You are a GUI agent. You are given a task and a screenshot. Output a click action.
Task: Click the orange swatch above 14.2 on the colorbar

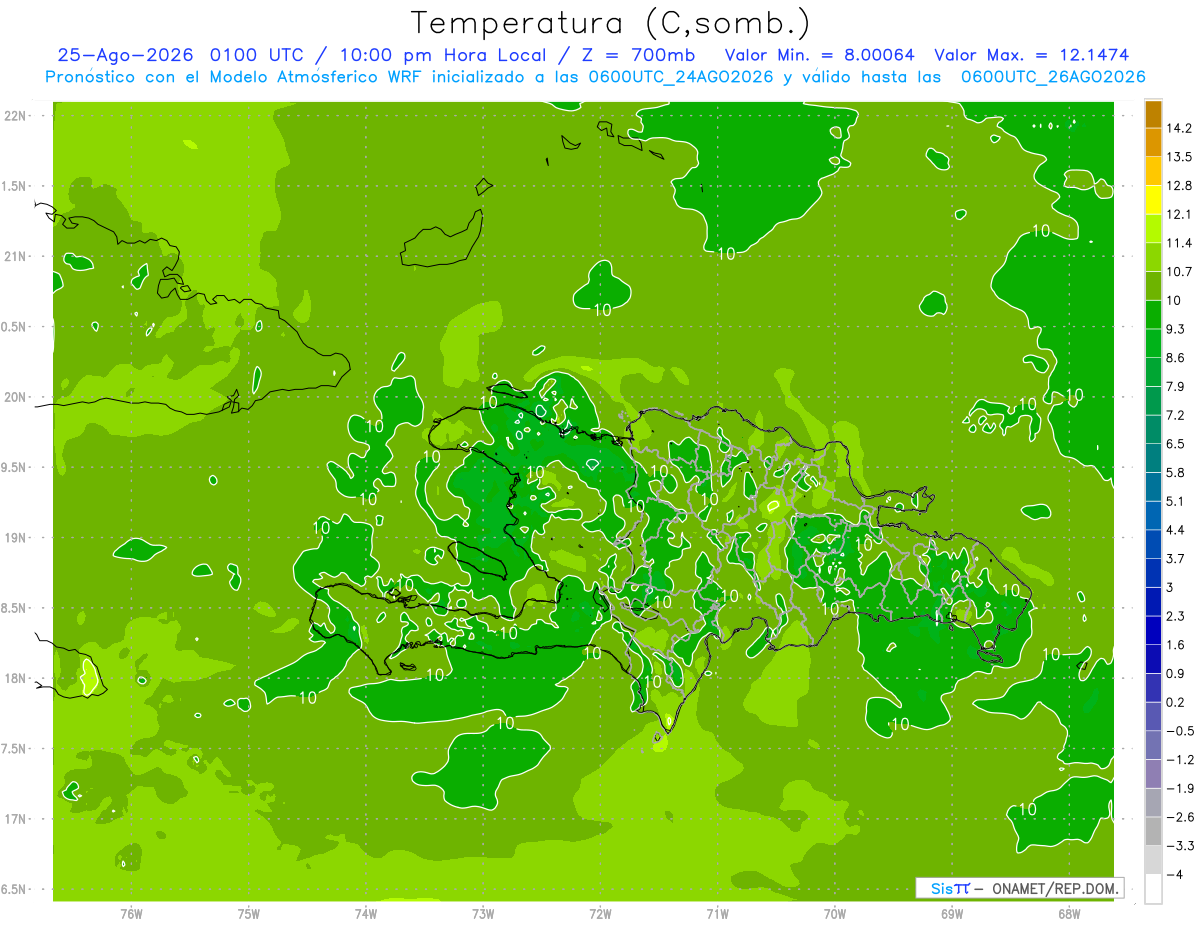[x=1153, y=113]
